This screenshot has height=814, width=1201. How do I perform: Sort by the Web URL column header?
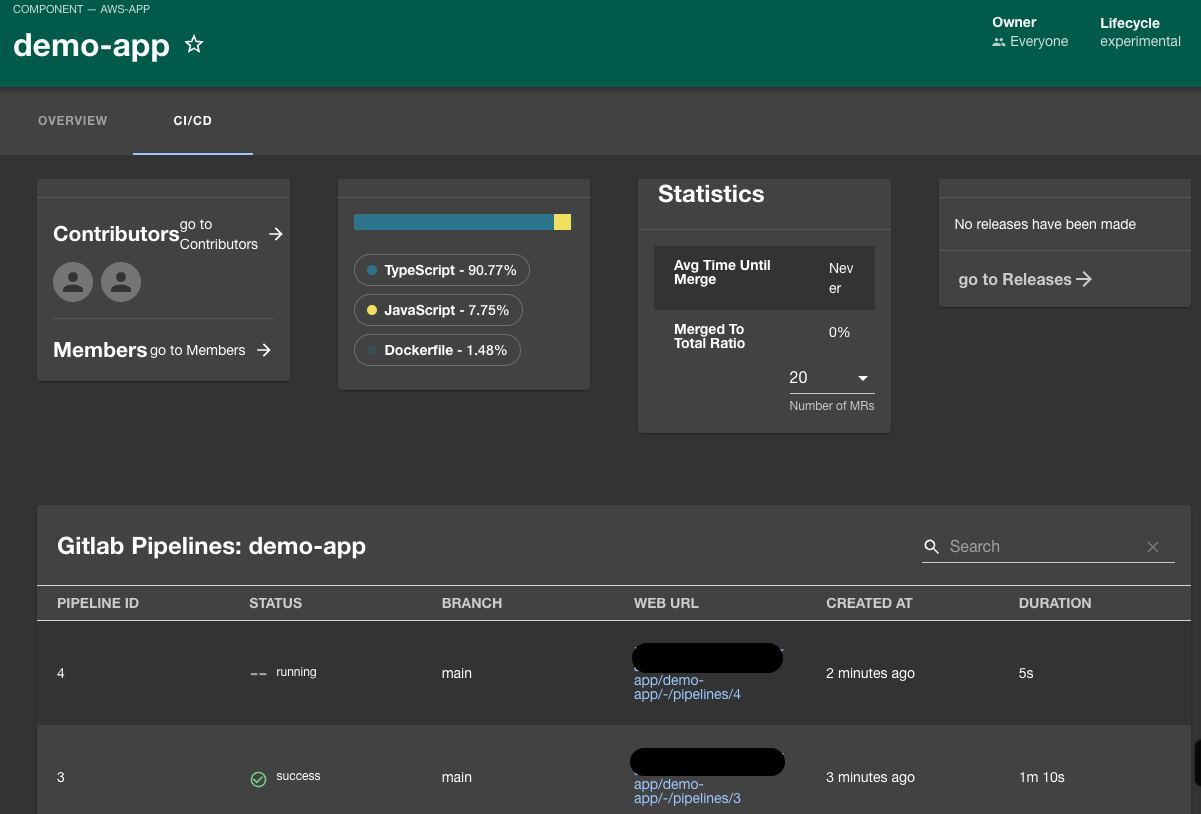point(666,603)
